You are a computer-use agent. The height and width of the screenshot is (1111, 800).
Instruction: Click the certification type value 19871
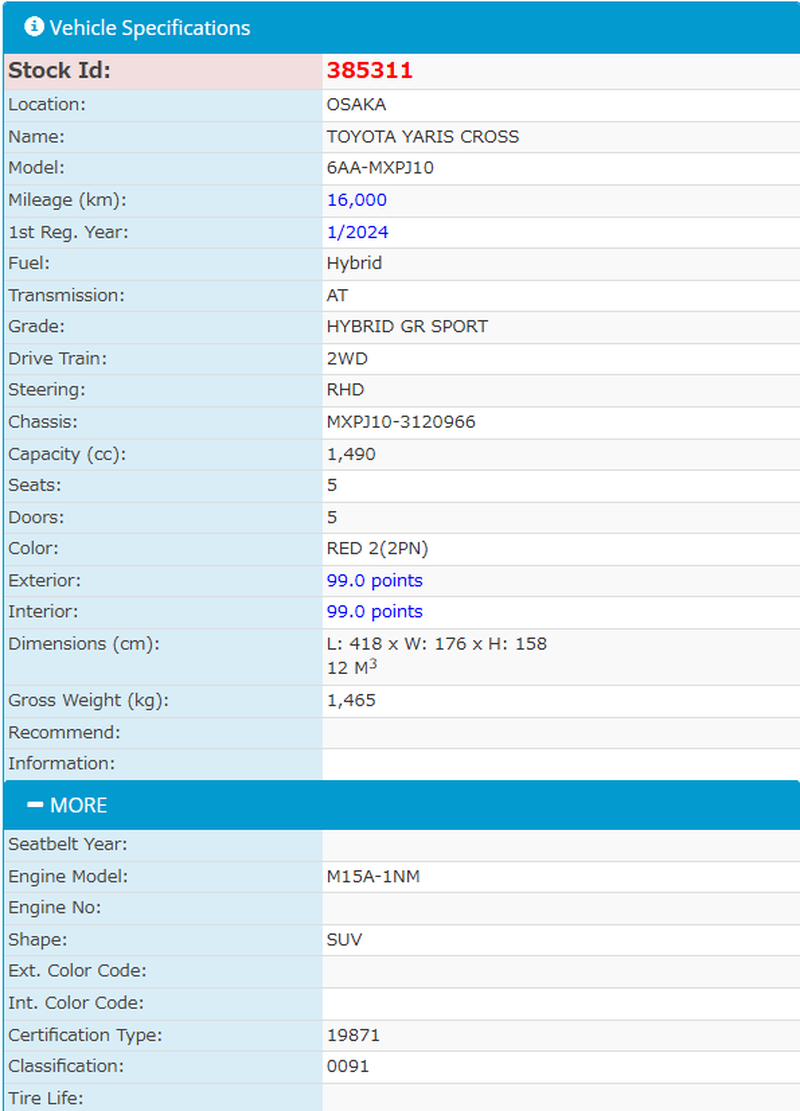[x=353, y=1035]
